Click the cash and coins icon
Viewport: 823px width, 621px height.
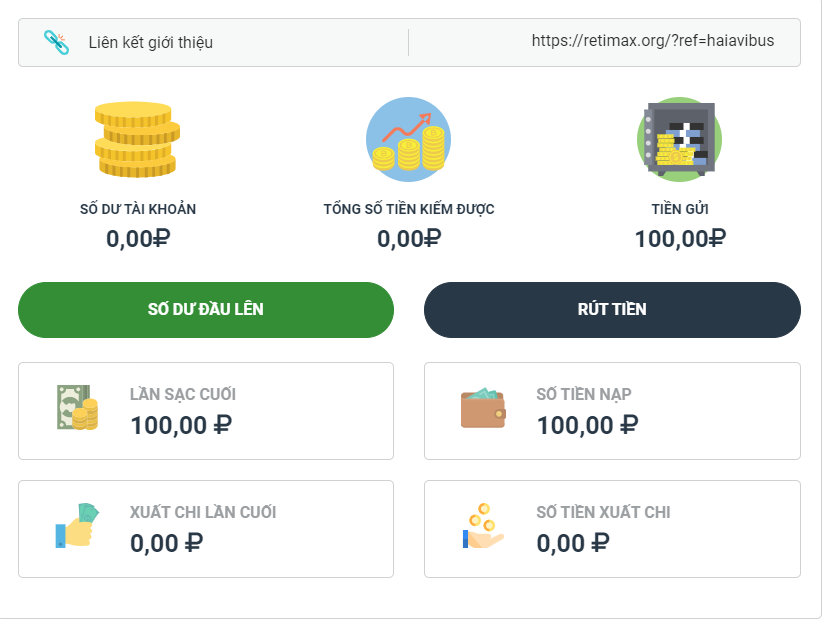(x=77, y=408)
